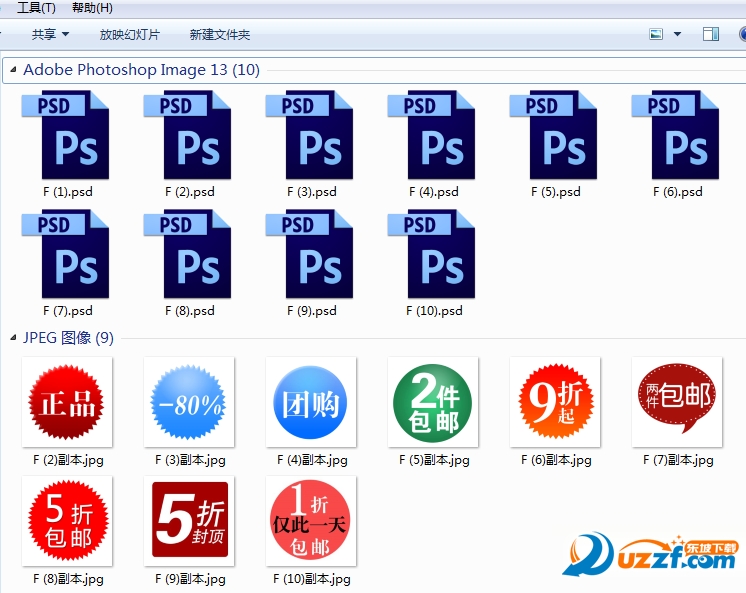
Task: Open the 工具(T) menu
Action: coord(36,8)
